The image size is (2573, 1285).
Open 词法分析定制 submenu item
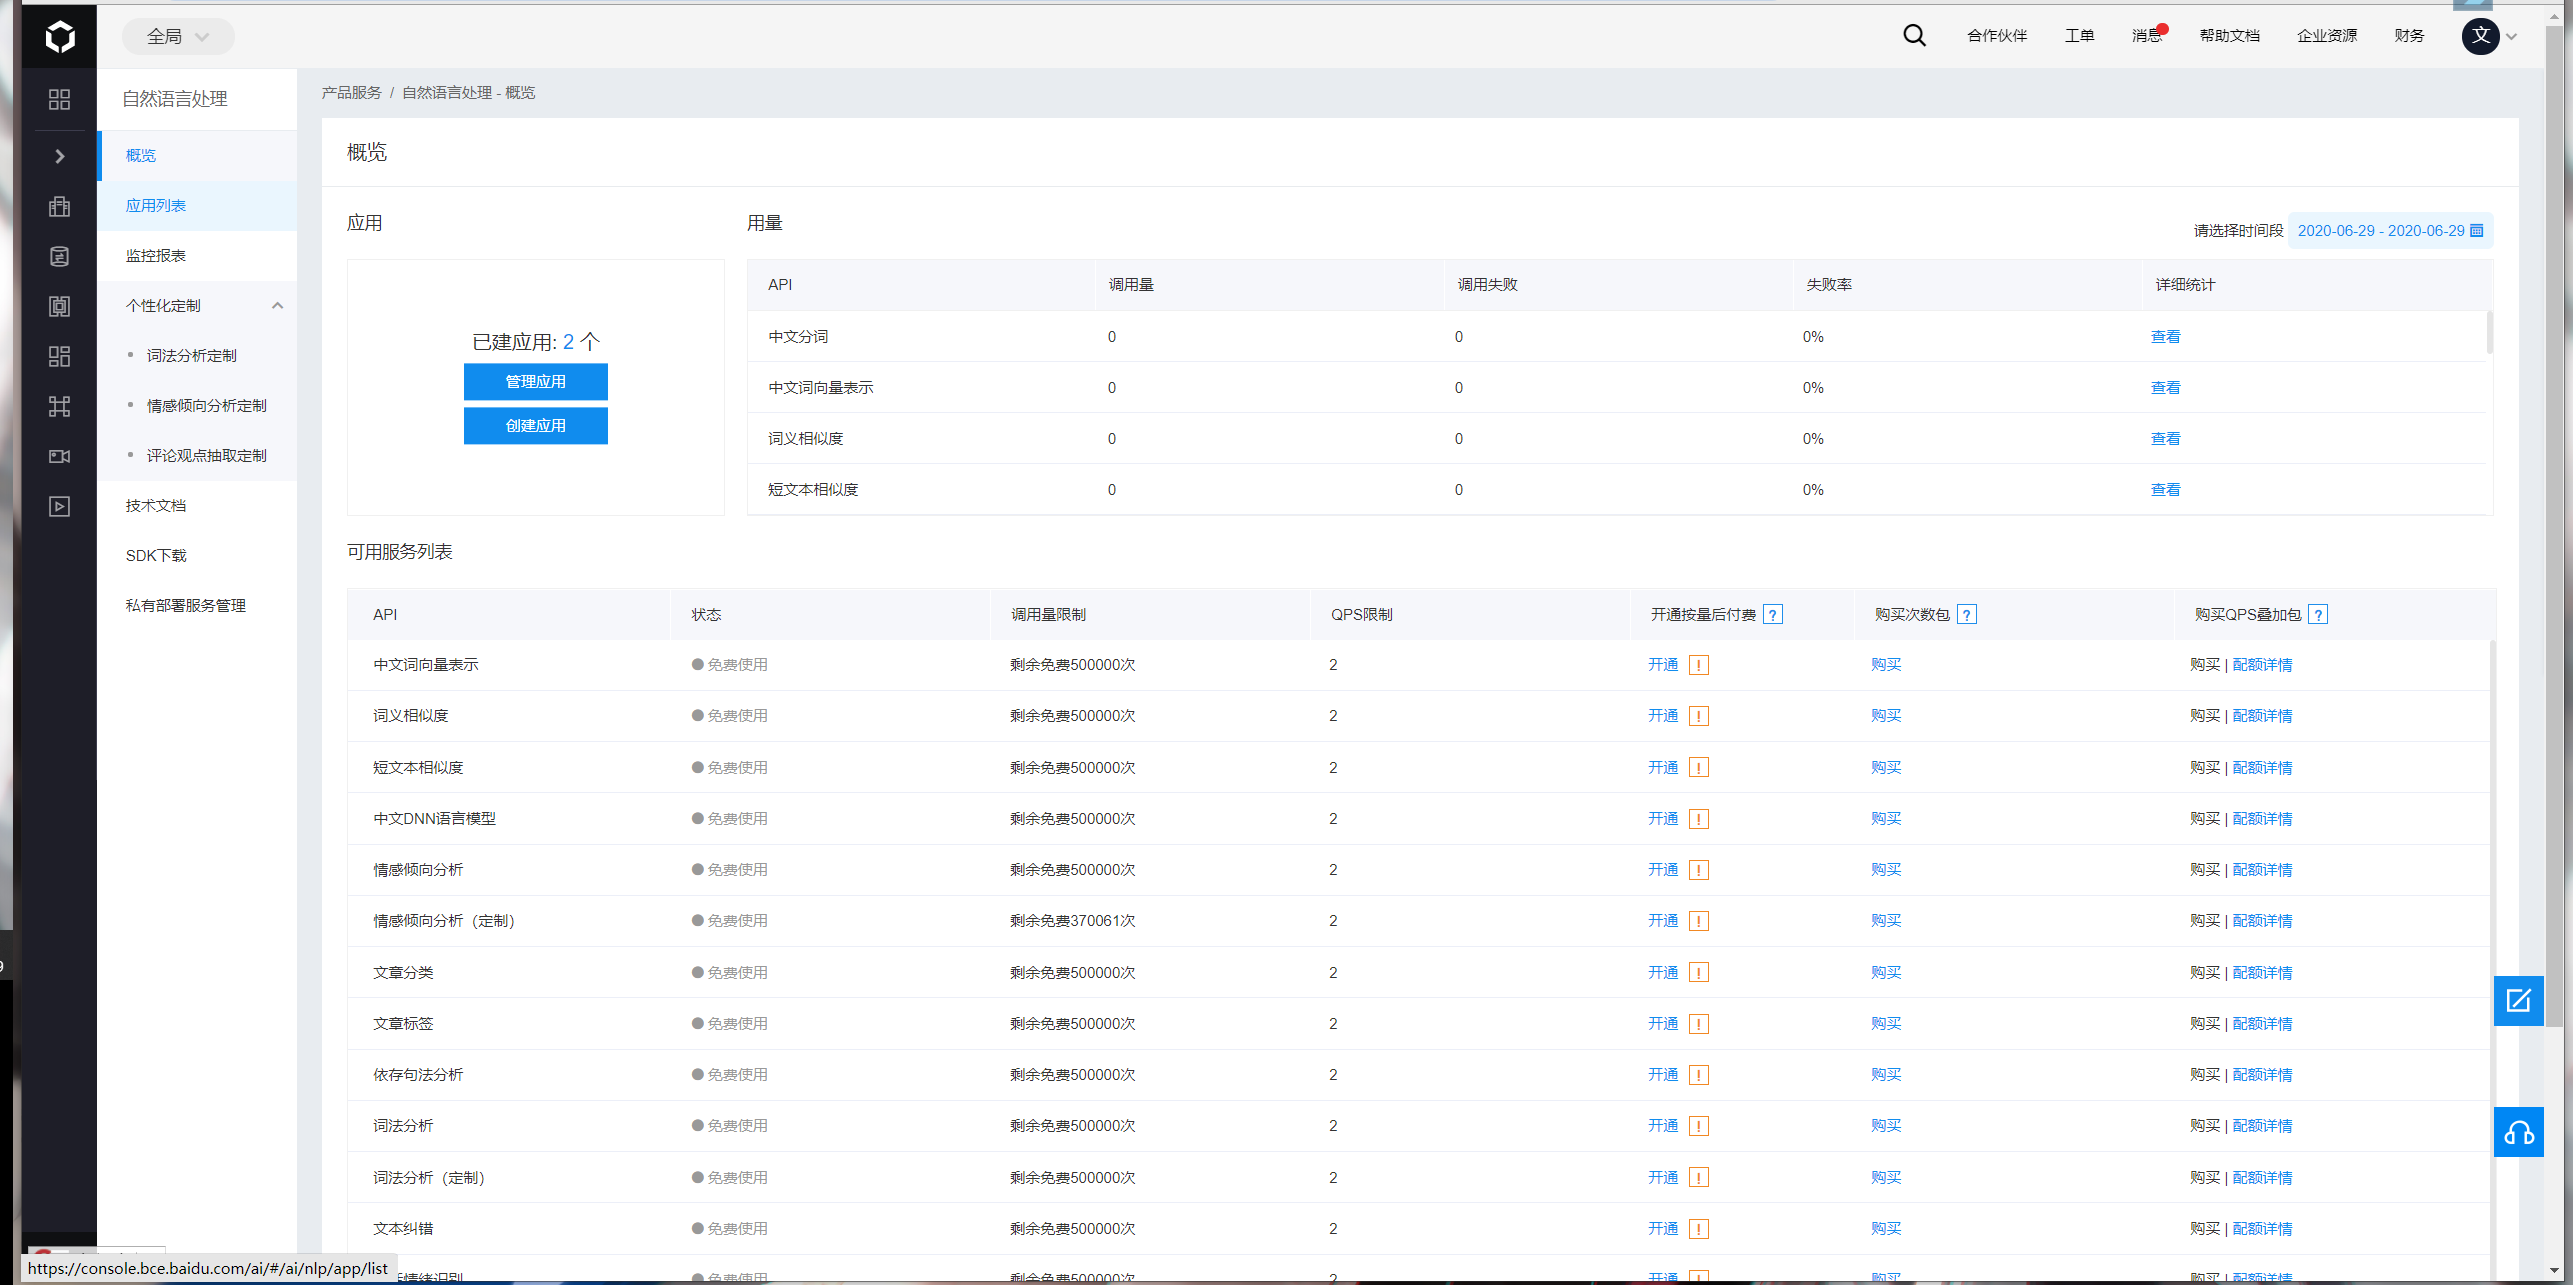point(192,356)
